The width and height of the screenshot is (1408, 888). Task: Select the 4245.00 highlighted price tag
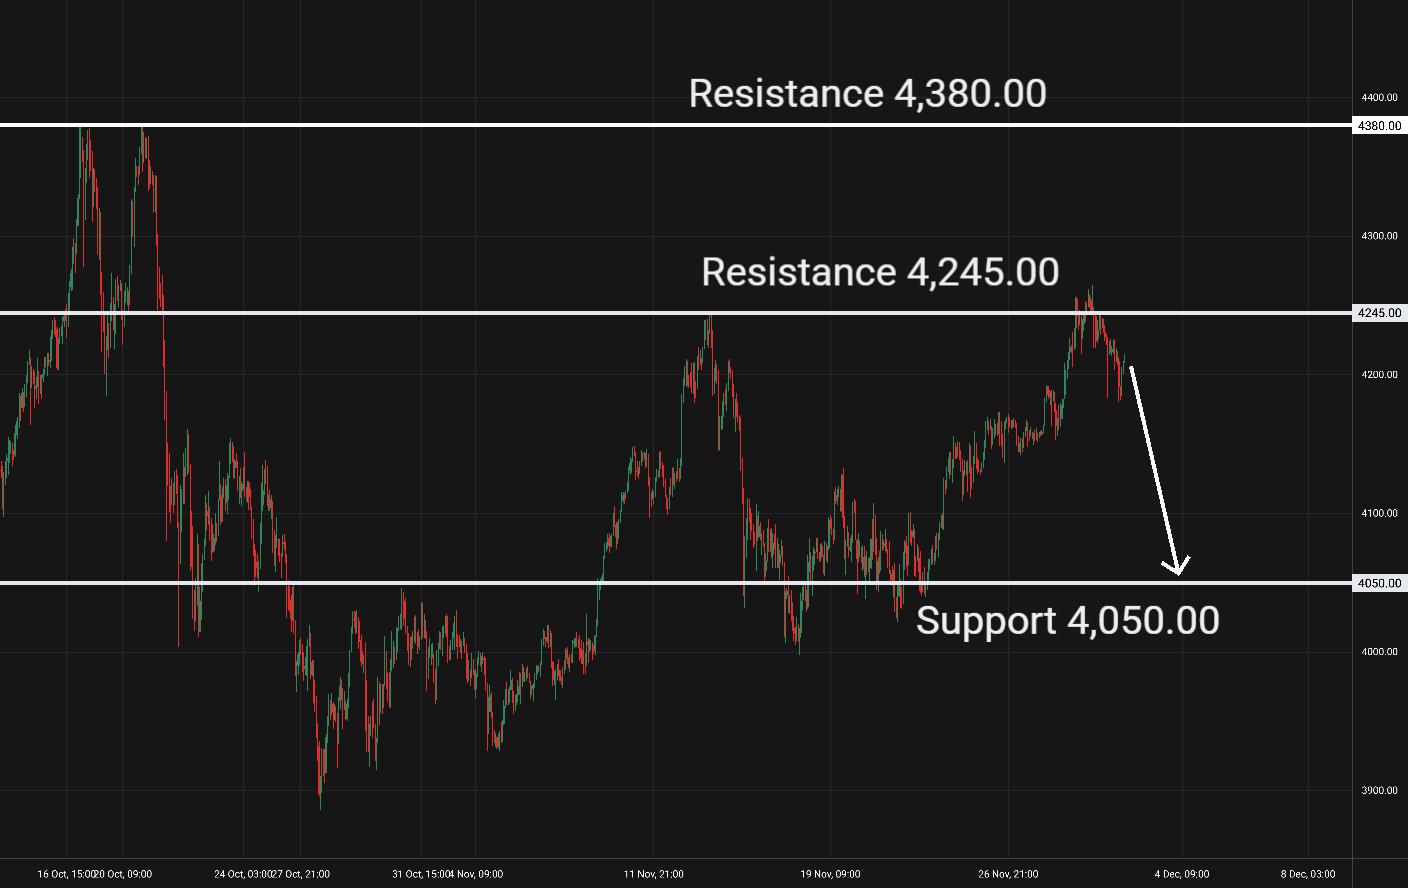(1380, 313)
